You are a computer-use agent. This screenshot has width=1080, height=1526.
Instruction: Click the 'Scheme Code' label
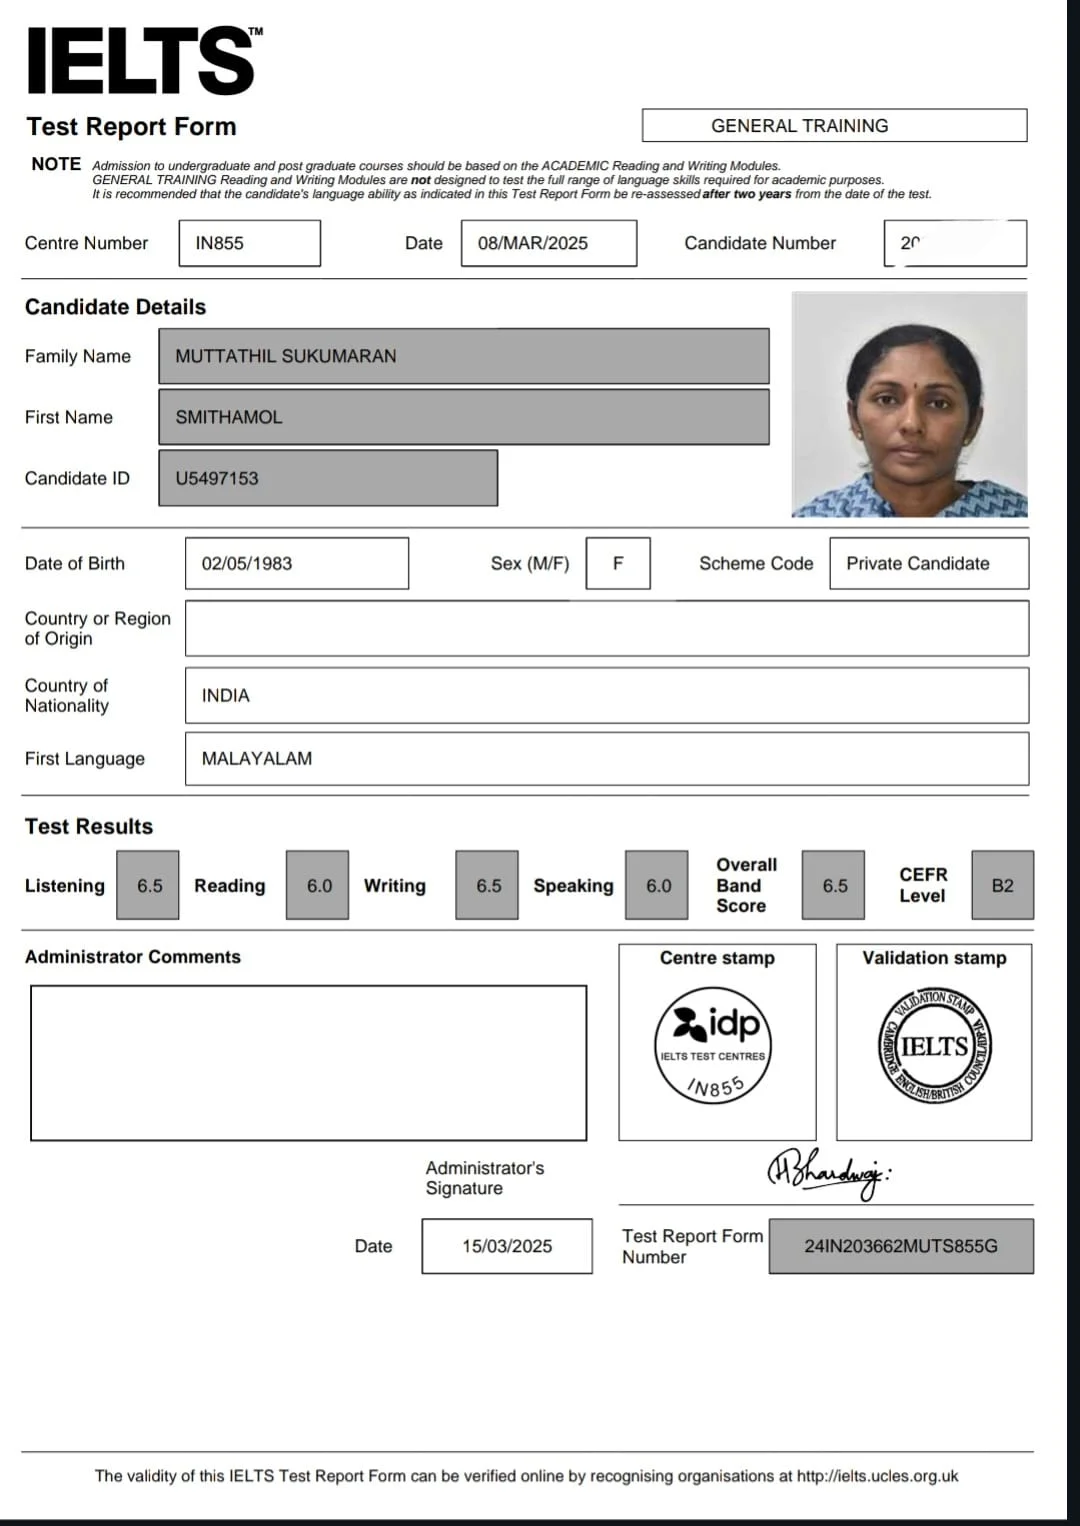756,563
